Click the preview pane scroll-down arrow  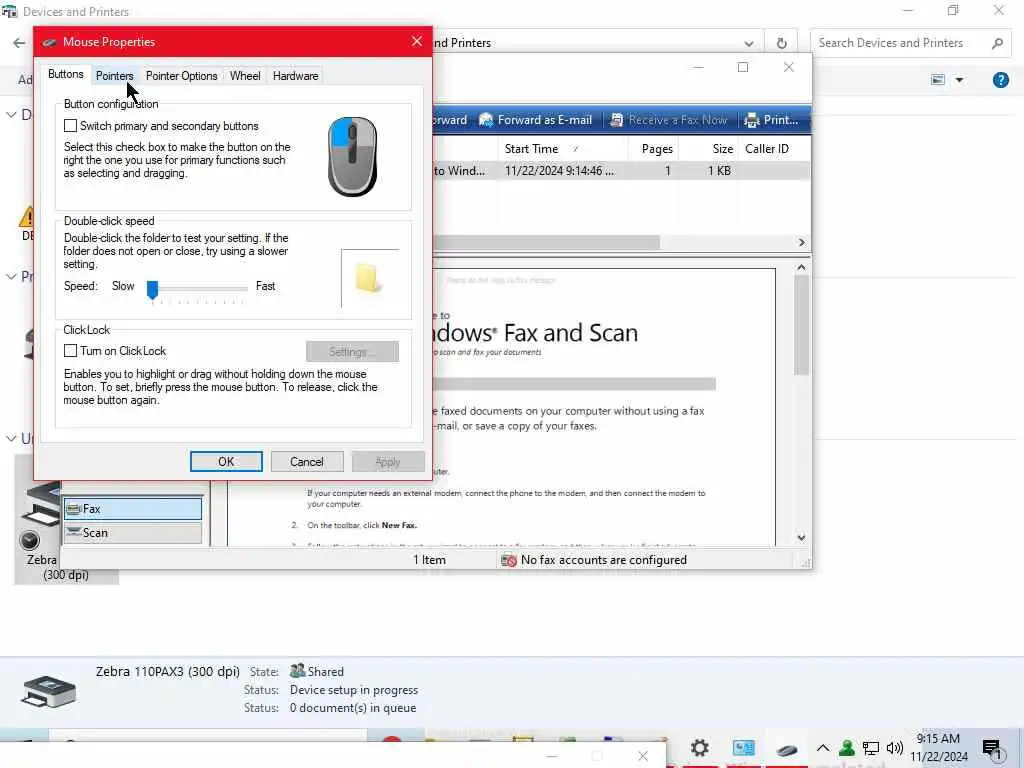(801, 538)
